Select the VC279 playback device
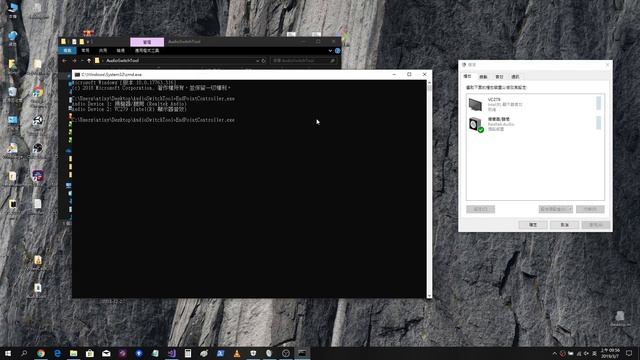This screenshot has height=360, width=640. [535, 104]
